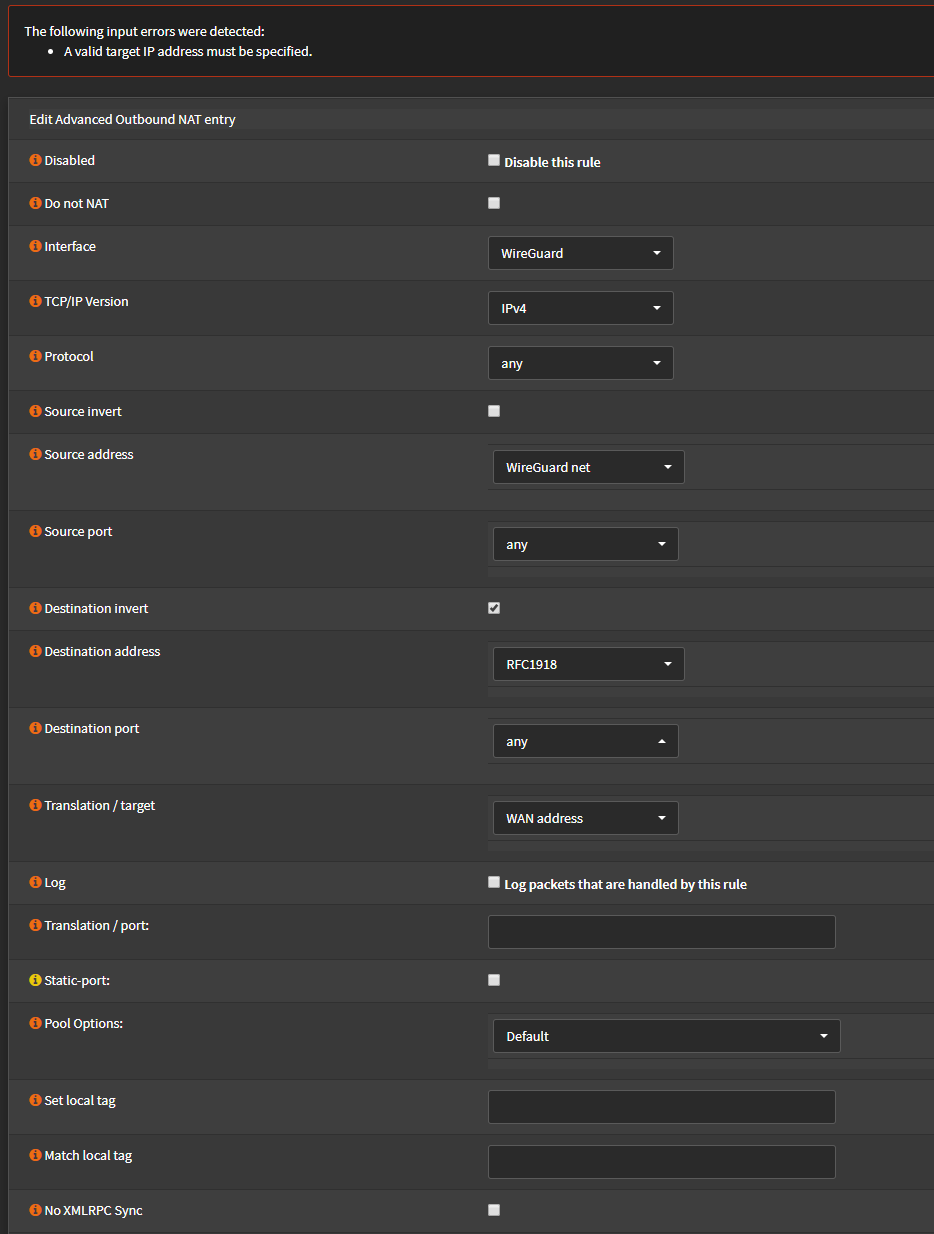Open the Source address info icon
This screenshot has width=934, height=1234.
pos(32,454)
